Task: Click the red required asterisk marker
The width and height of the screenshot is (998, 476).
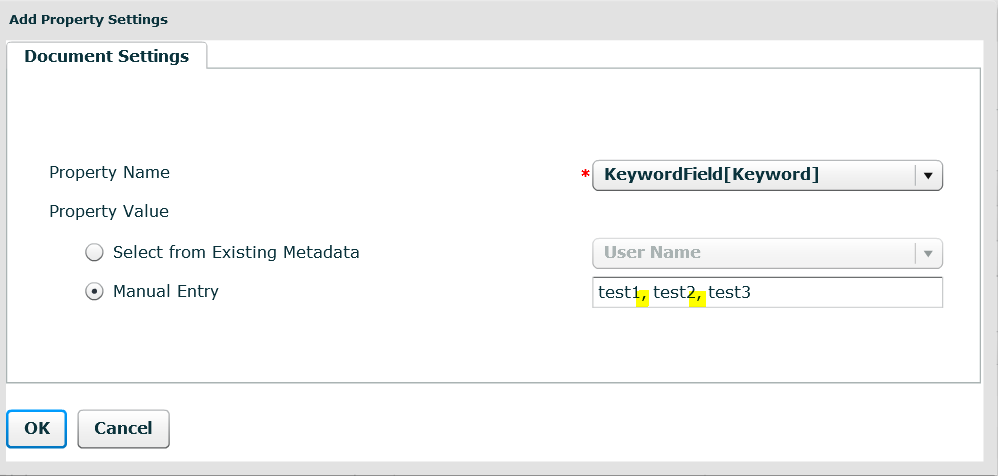Action: tap(585, 175)
